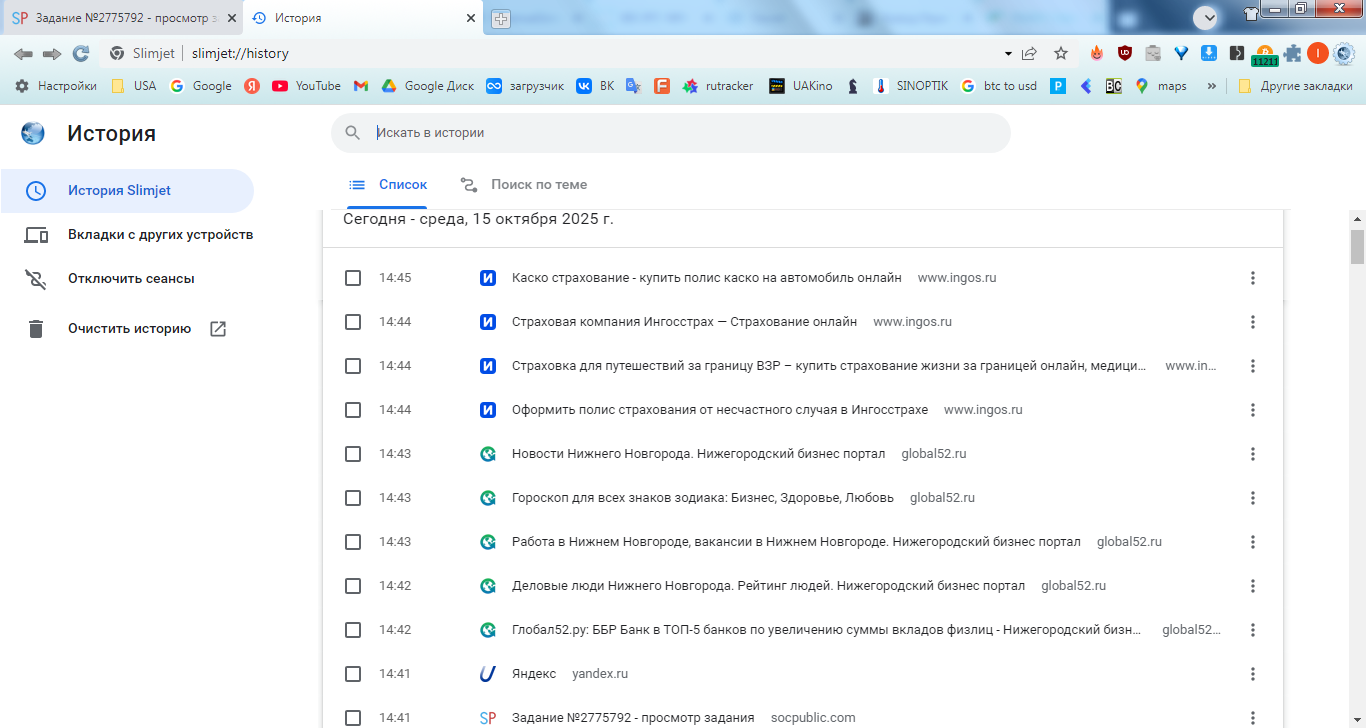Expand the address bar dropdown arrow
The image size is (1366, 728).
[x=1007, y=54]
